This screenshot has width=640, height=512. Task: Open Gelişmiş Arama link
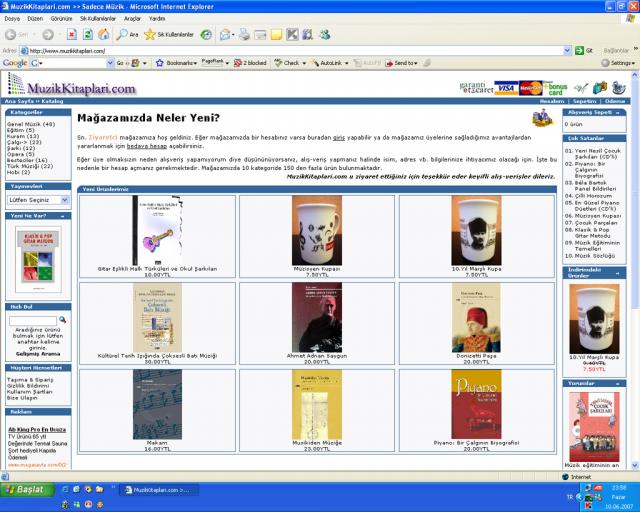click(38, 354)
